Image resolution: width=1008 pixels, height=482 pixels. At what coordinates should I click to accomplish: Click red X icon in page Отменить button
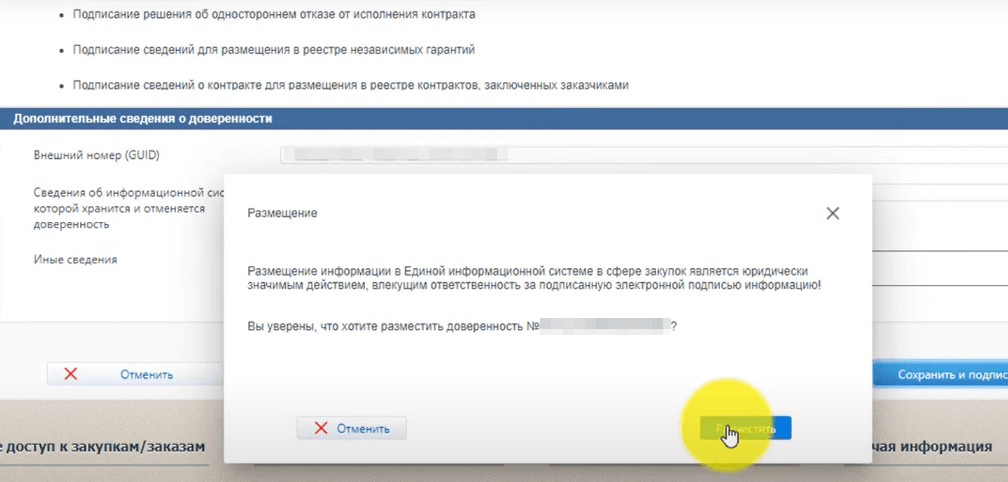pos(71,374)
